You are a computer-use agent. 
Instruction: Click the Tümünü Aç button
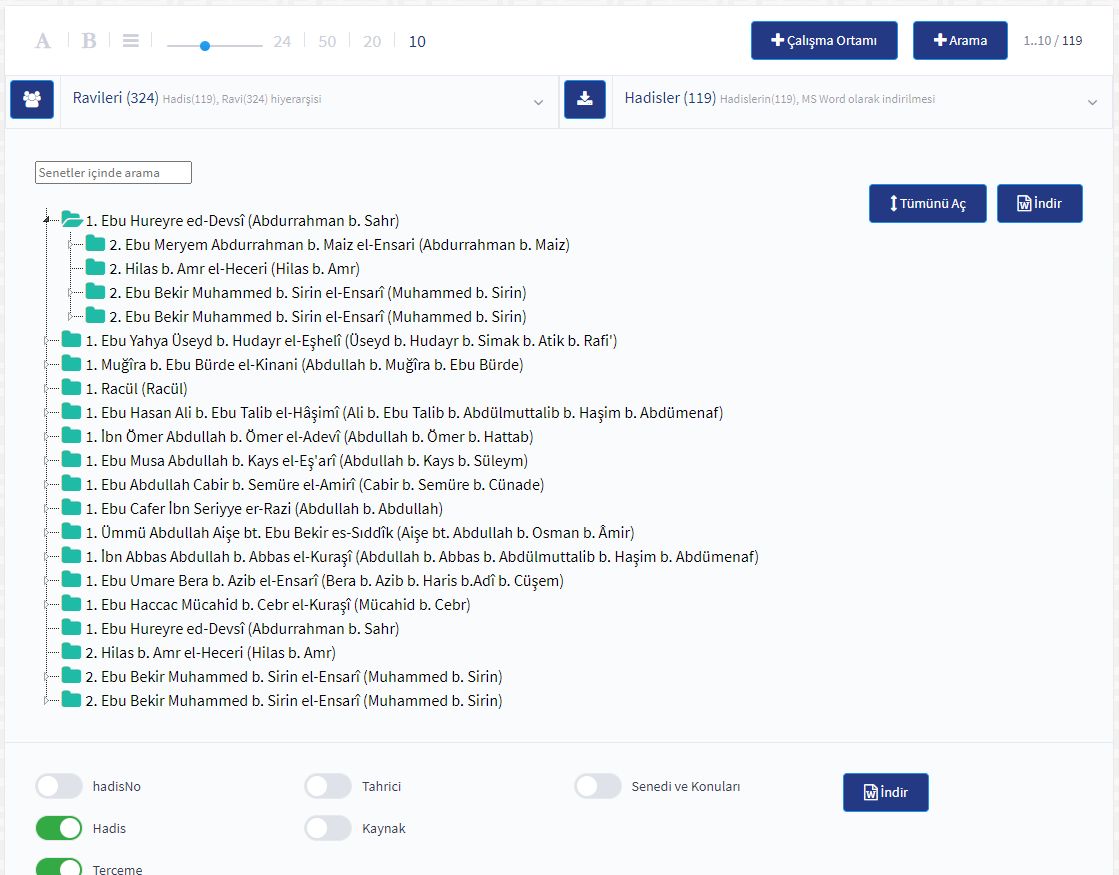click(928, 203)
